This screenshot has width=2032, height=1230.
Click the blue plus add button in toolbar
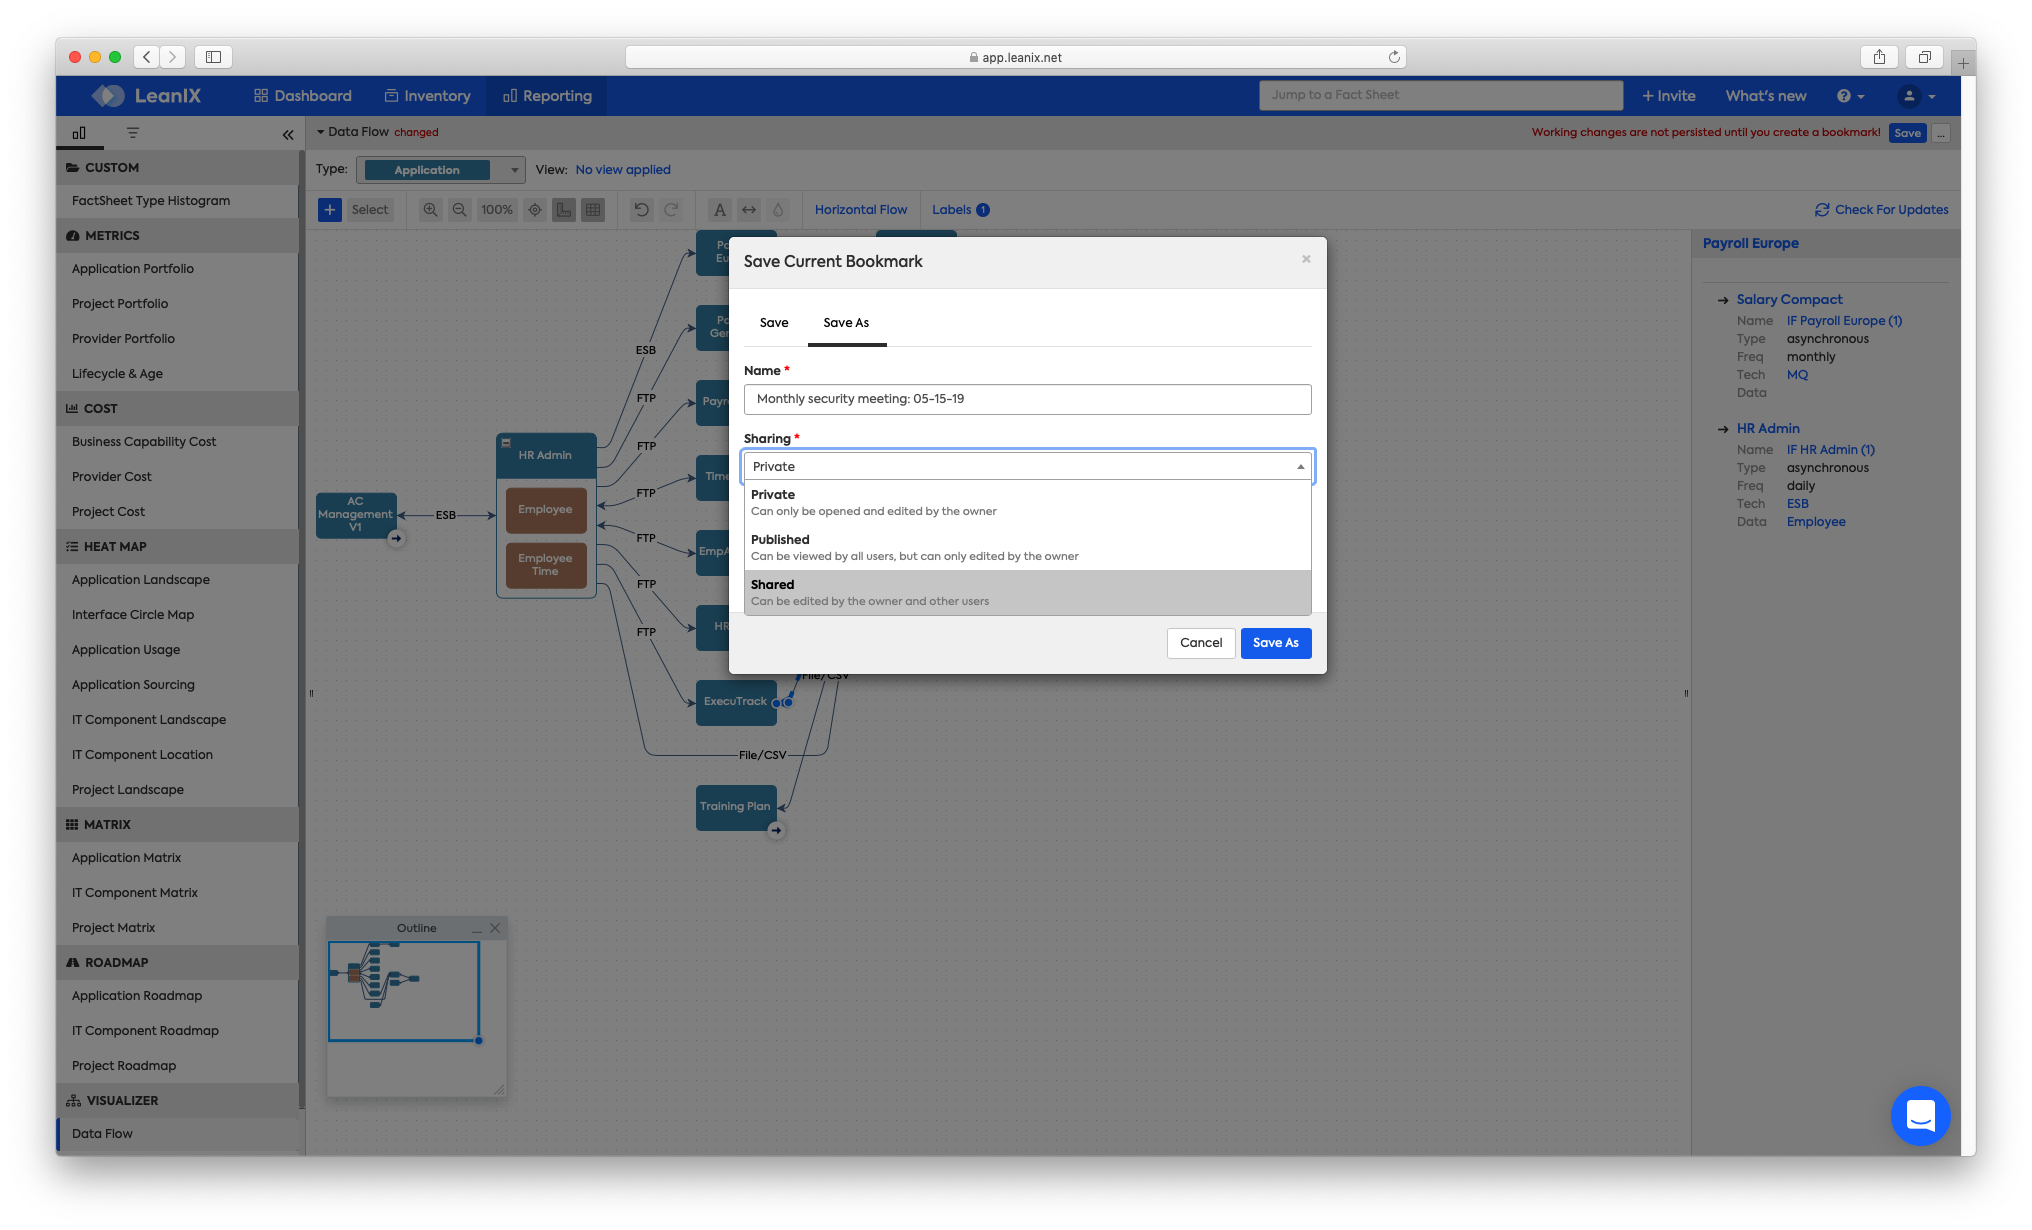coord(329,210)
